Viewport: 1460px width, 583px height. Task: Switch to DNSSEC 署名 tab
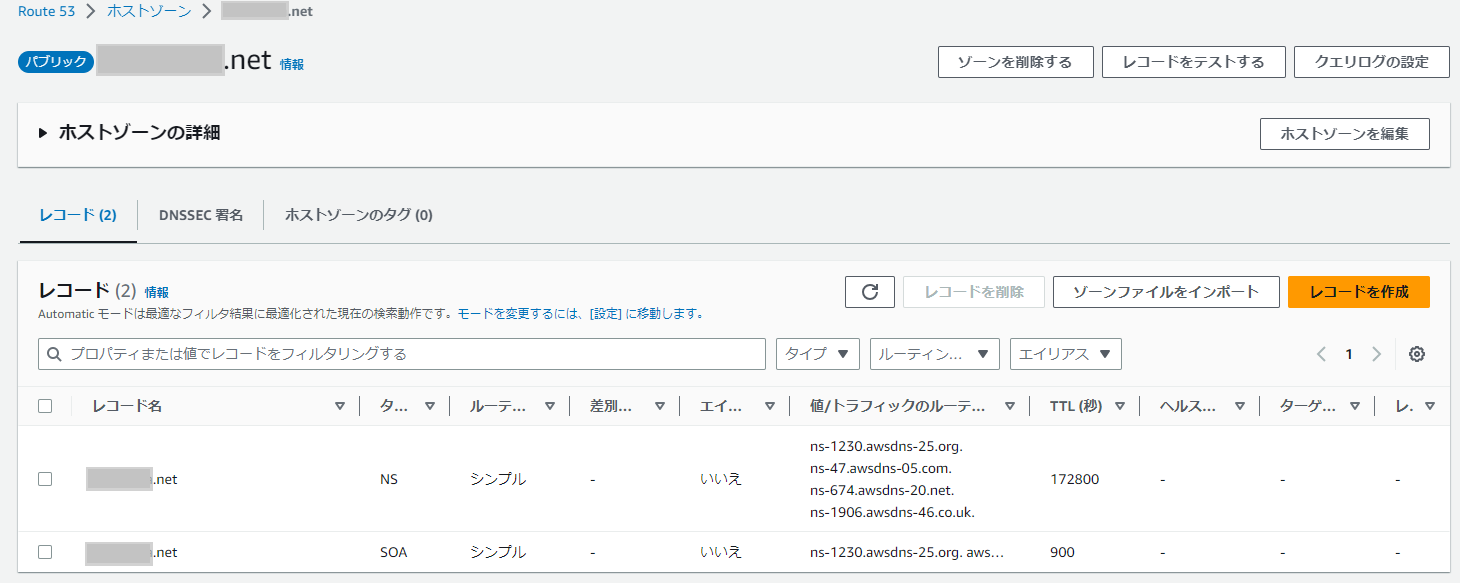click(x=201, y=215)
